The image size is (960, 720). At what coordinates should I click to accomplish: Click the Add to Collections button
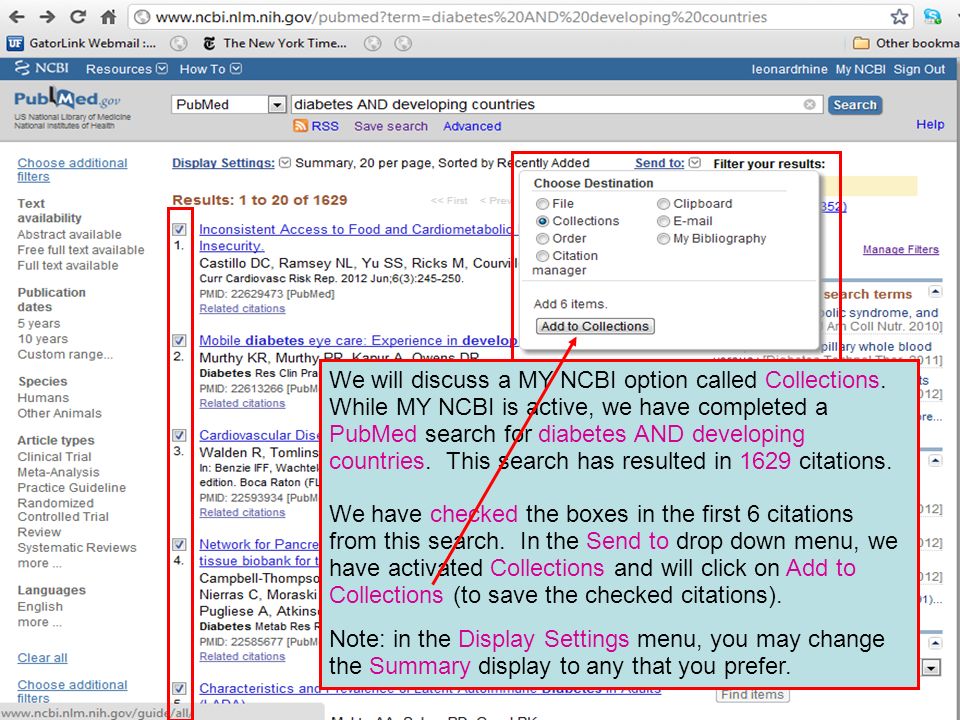coord(595,326)
